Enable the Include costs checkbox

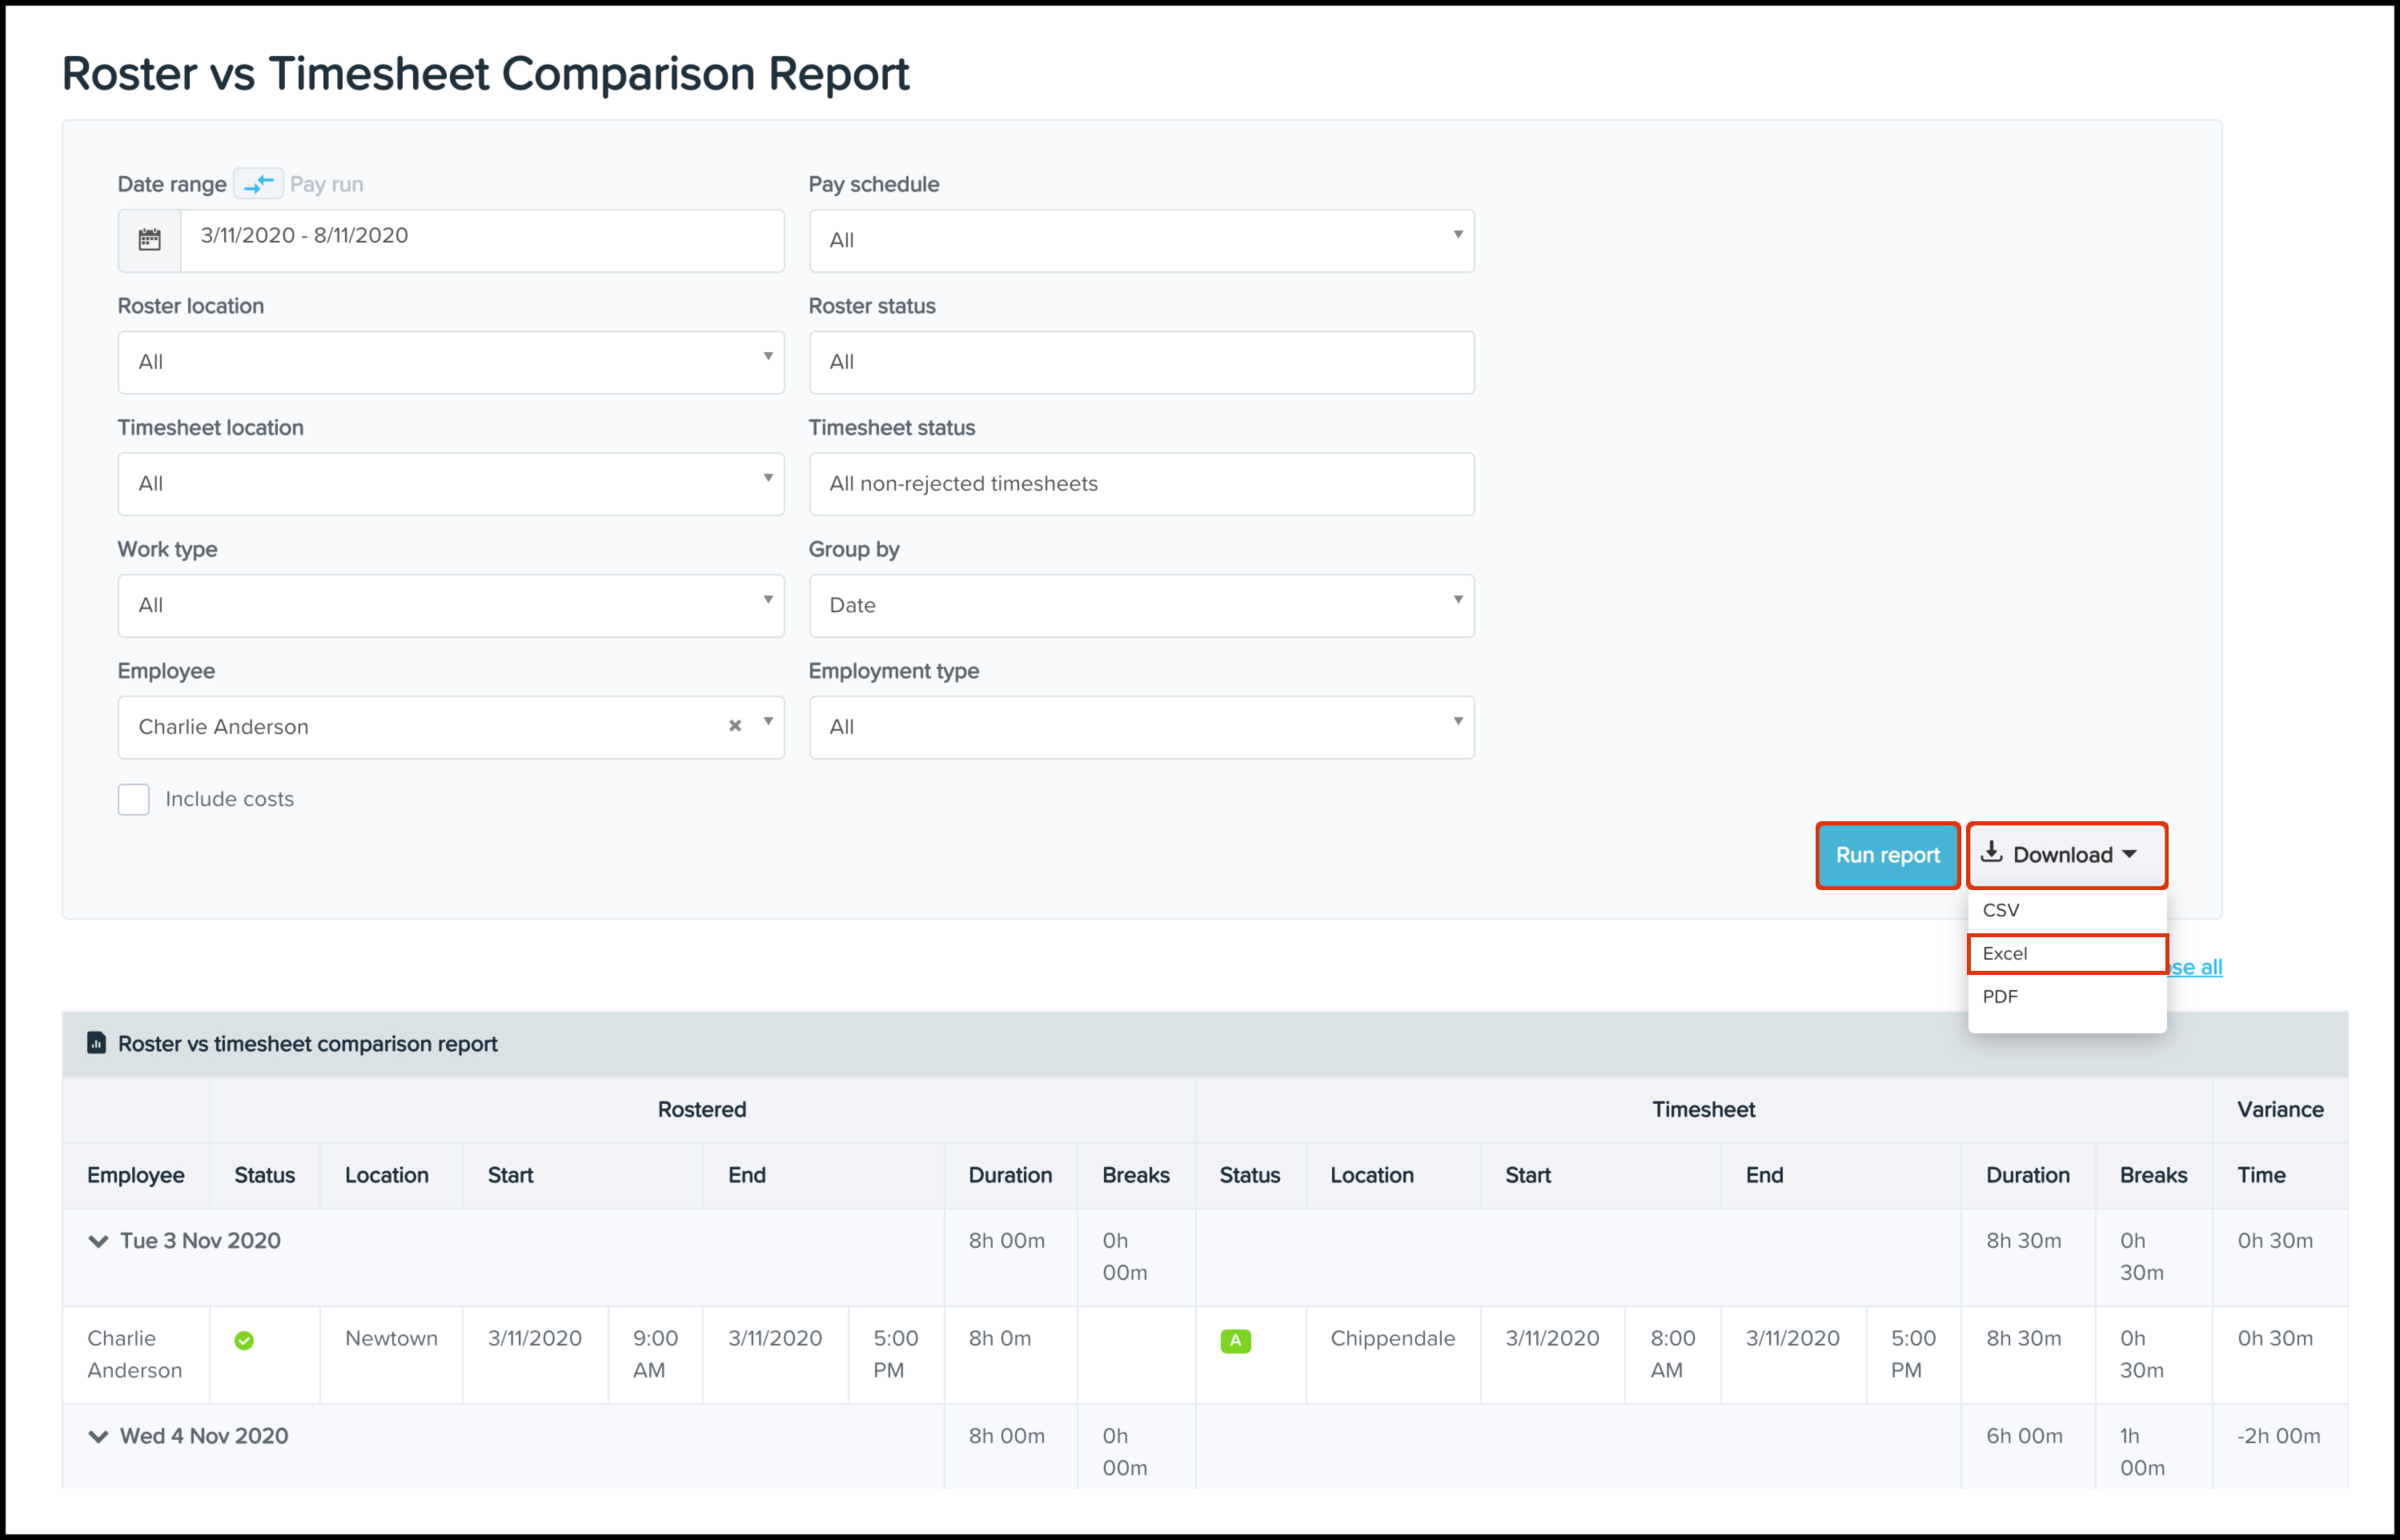click(134, 799)
